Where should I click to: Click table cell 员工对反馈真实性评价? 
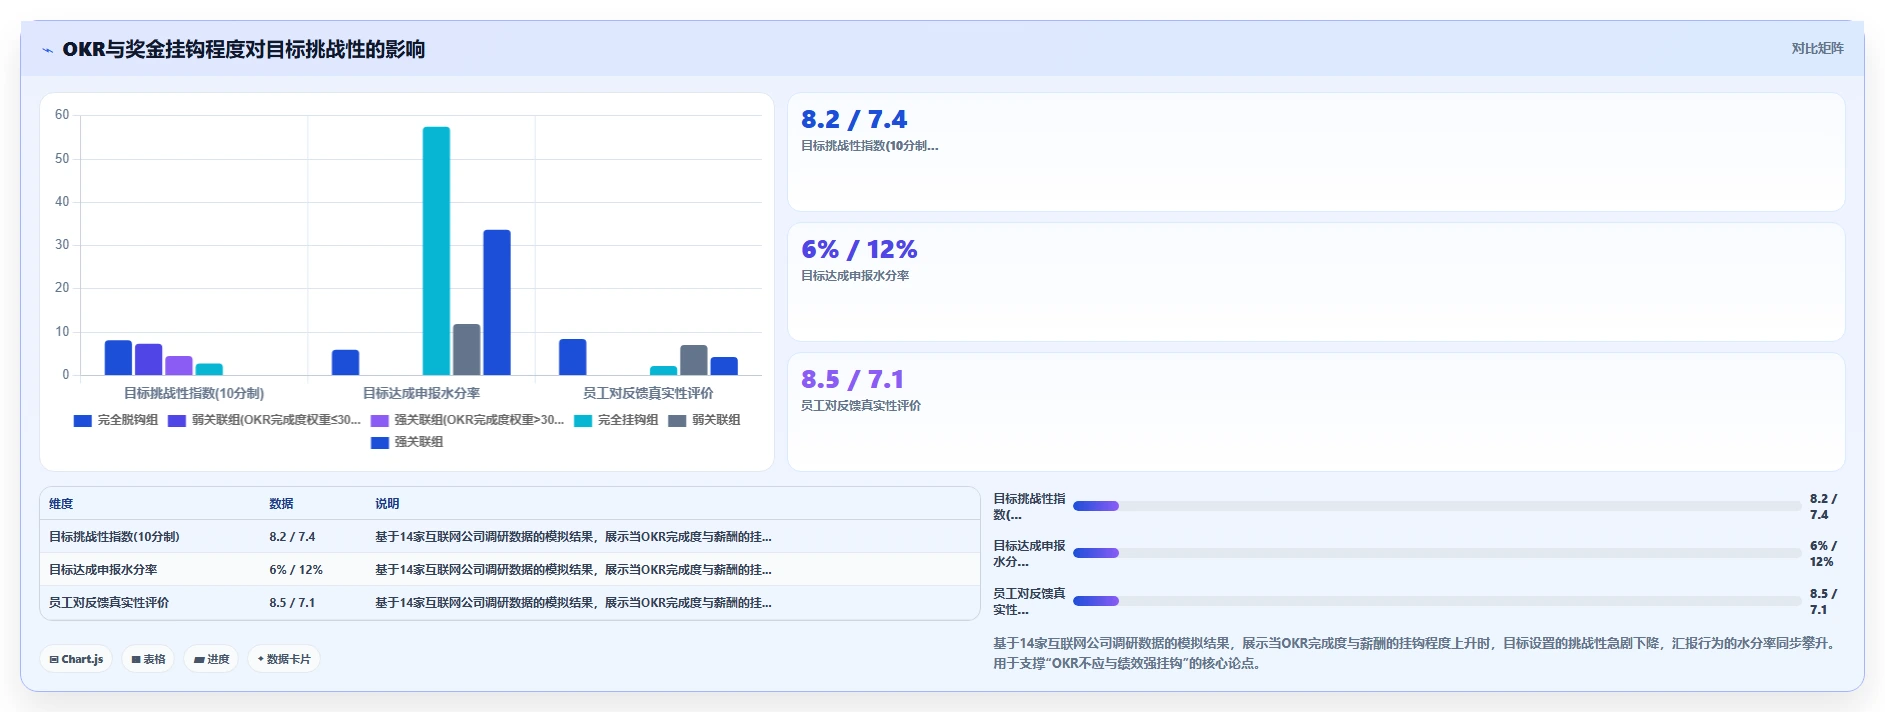point(109,603)
